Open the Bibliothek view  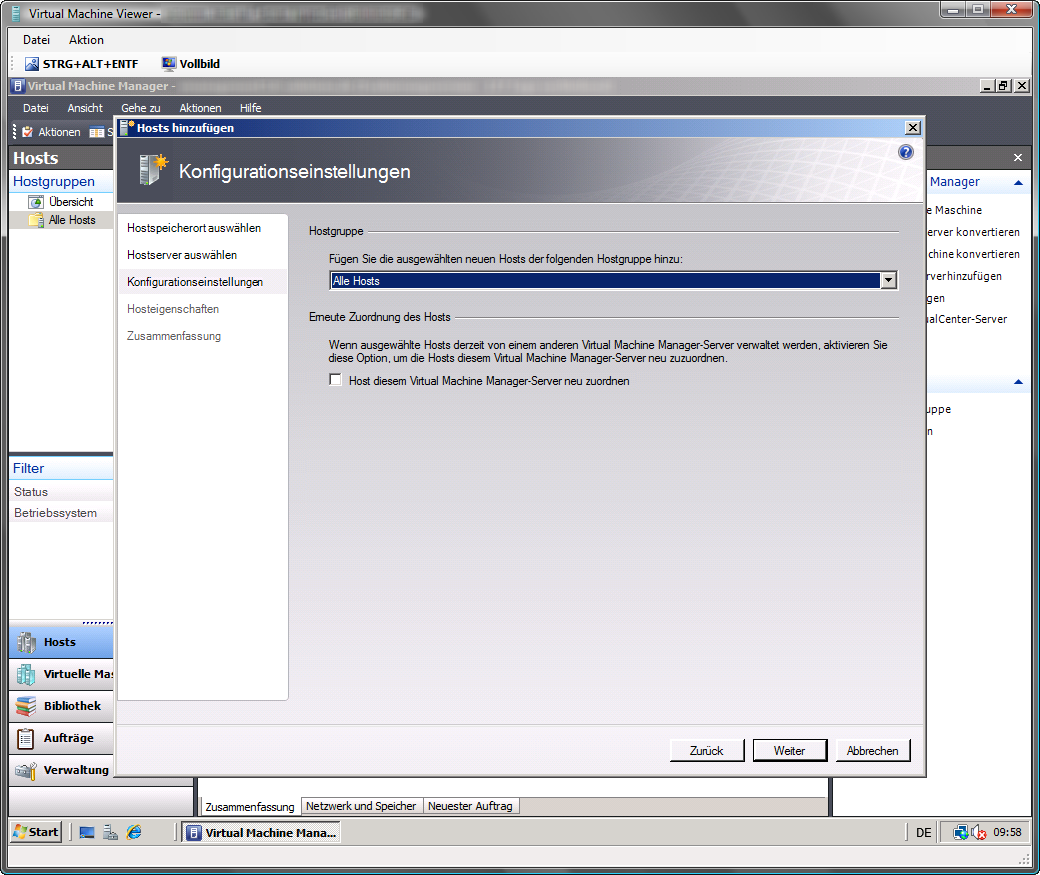(x=61, y=706)
